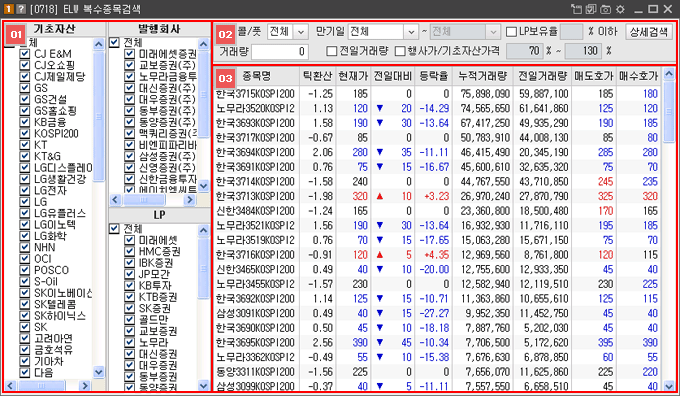Click the results table vertical scrollbar thumb
The width and height of the screenshot is (680, 396).
[x=669, y=112]
